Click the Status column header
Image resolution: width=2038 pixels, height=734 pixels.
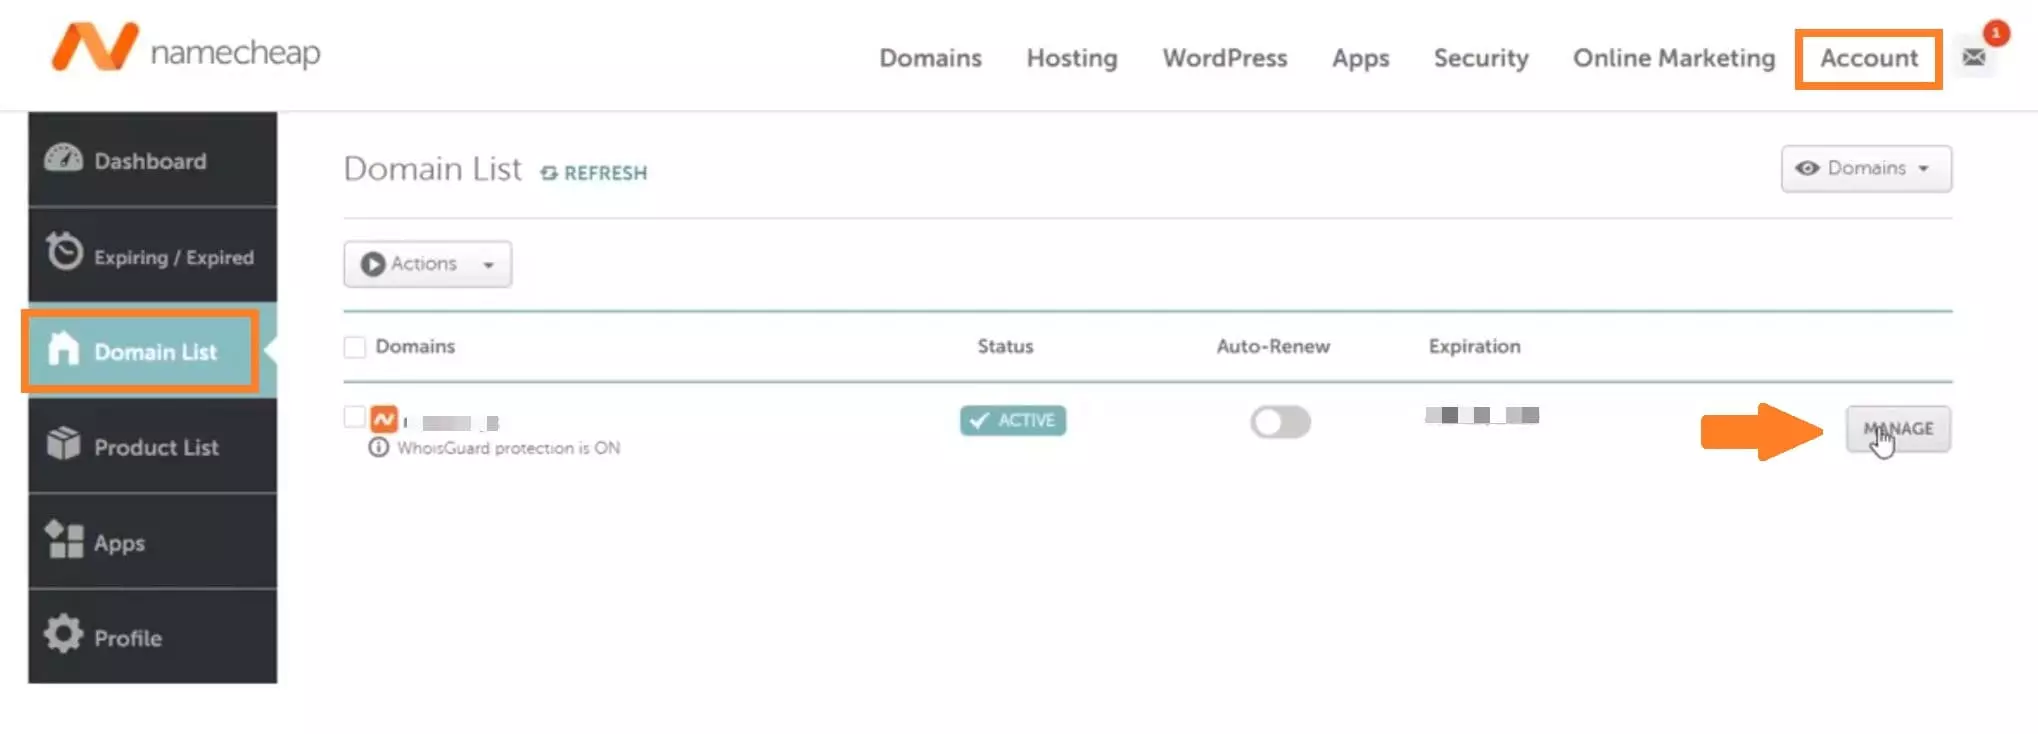click(x=1005, y=346)
